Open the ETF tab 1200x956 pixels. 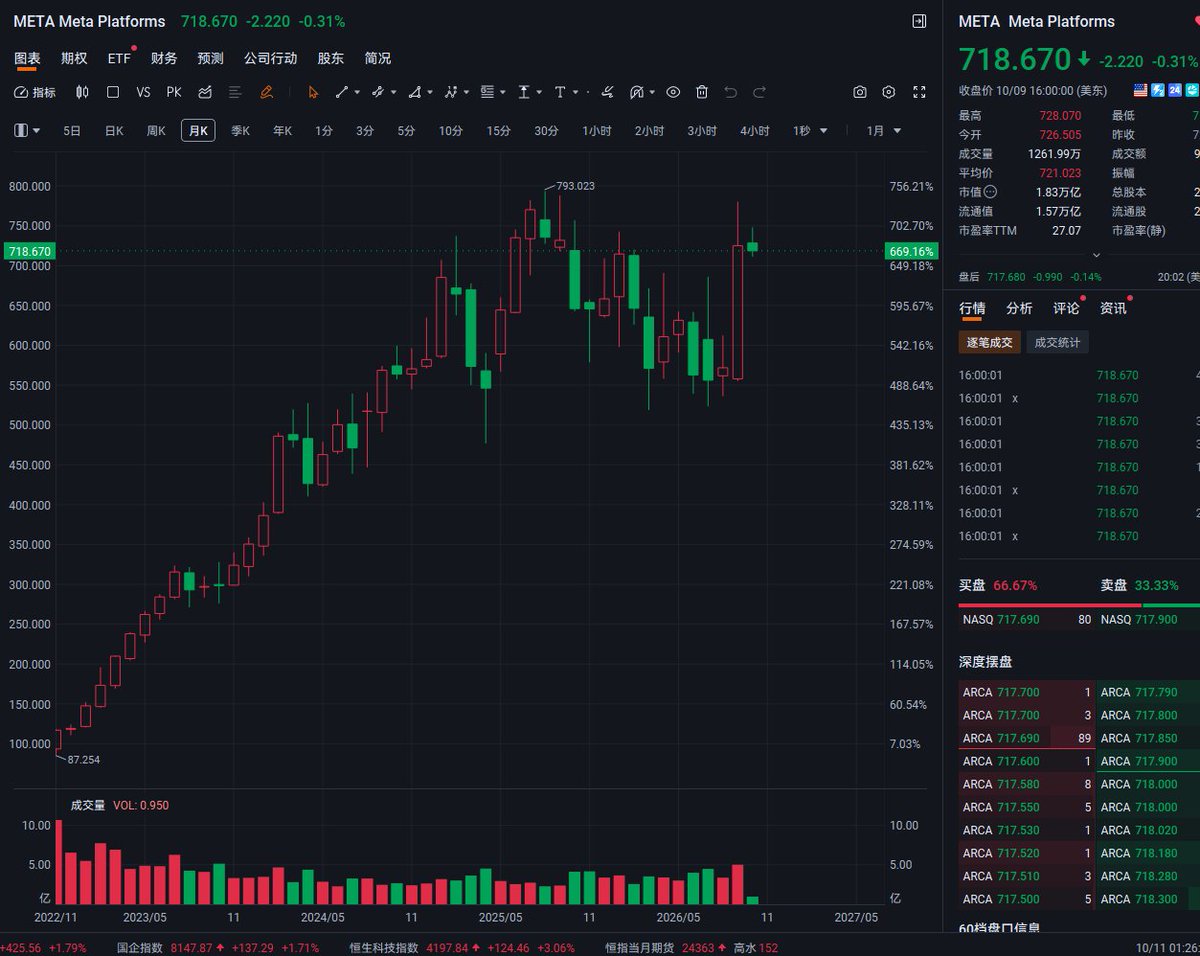coord(119,58)
